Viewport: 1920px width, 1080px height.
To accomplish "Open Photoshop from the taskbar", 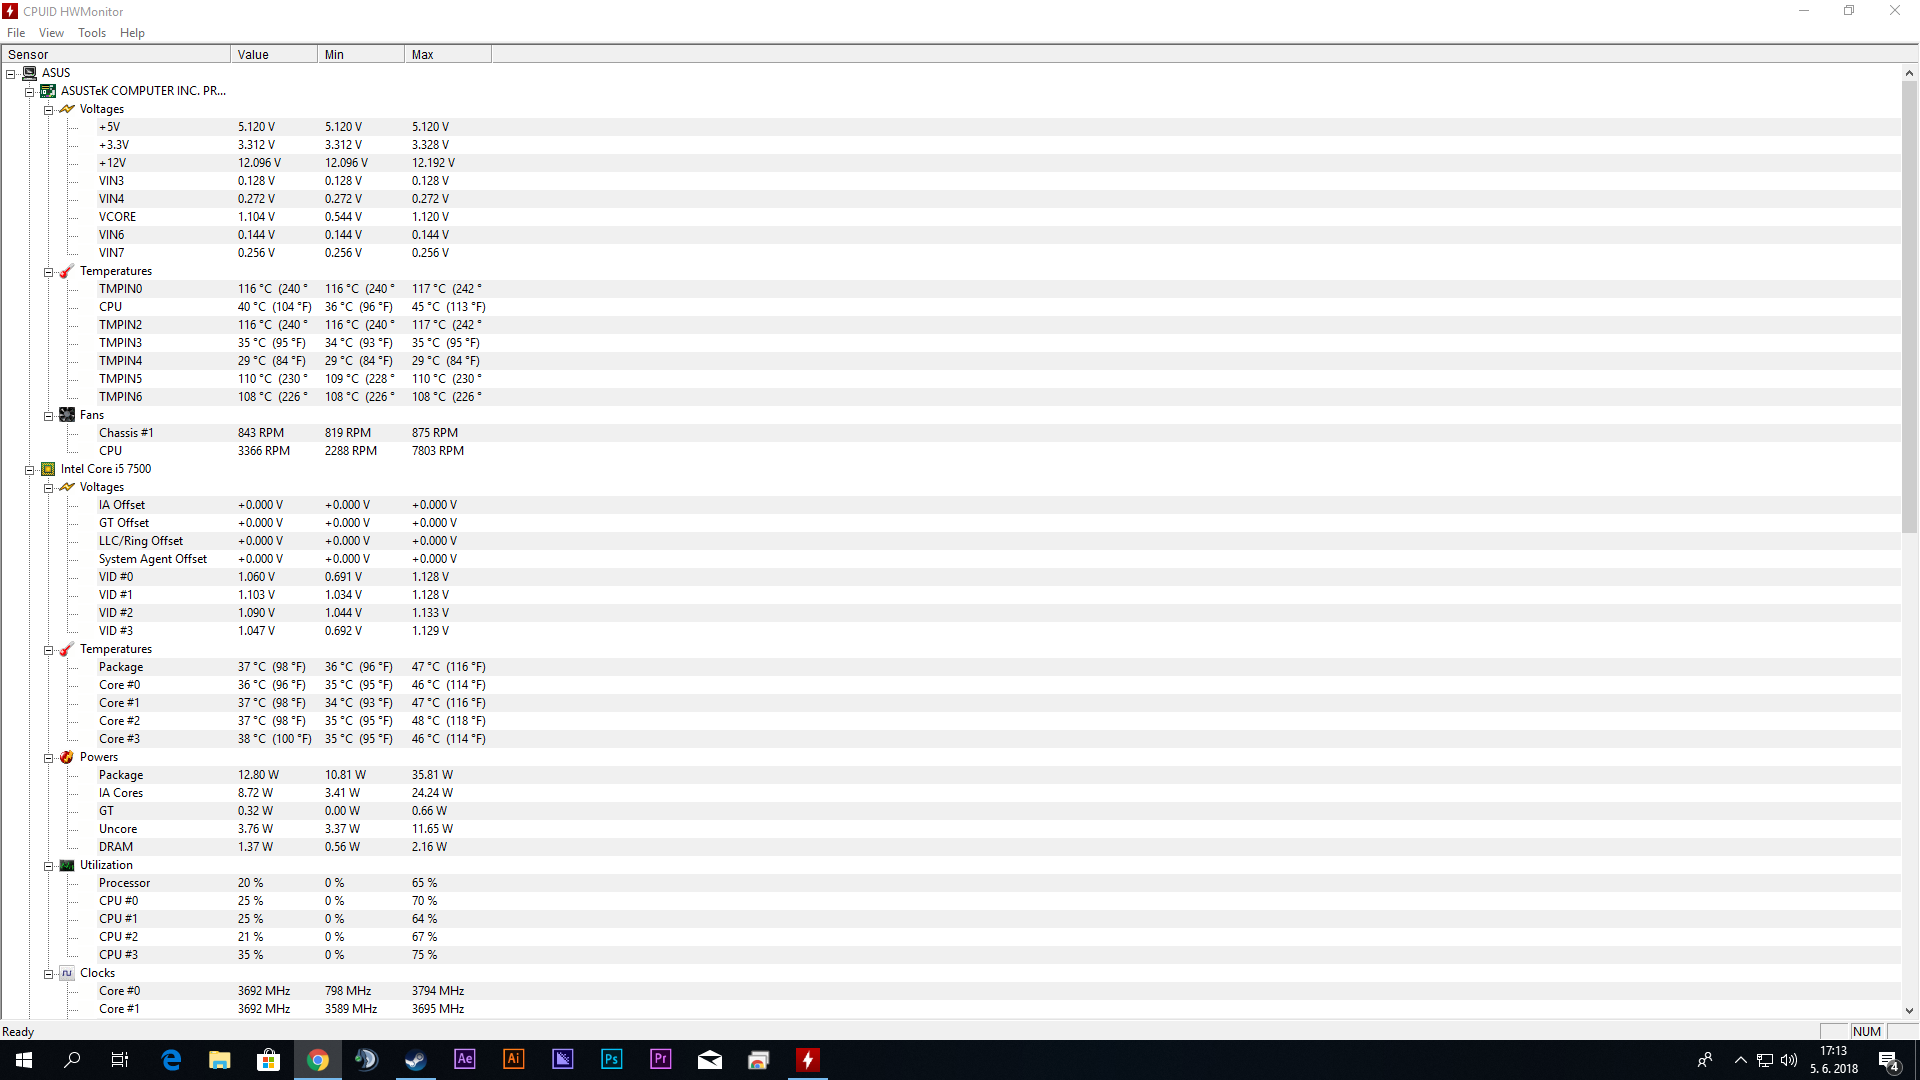I will 612,1059.
